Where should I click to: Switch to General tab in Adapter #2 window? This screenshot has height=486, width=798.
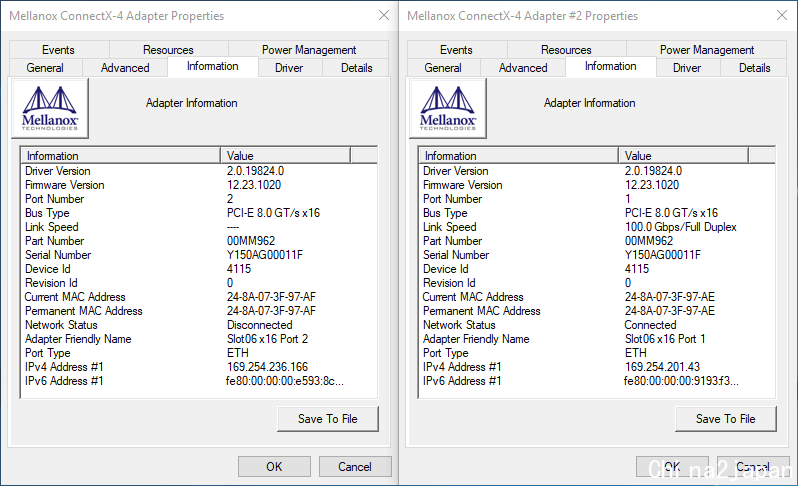[x=443, y=68]
